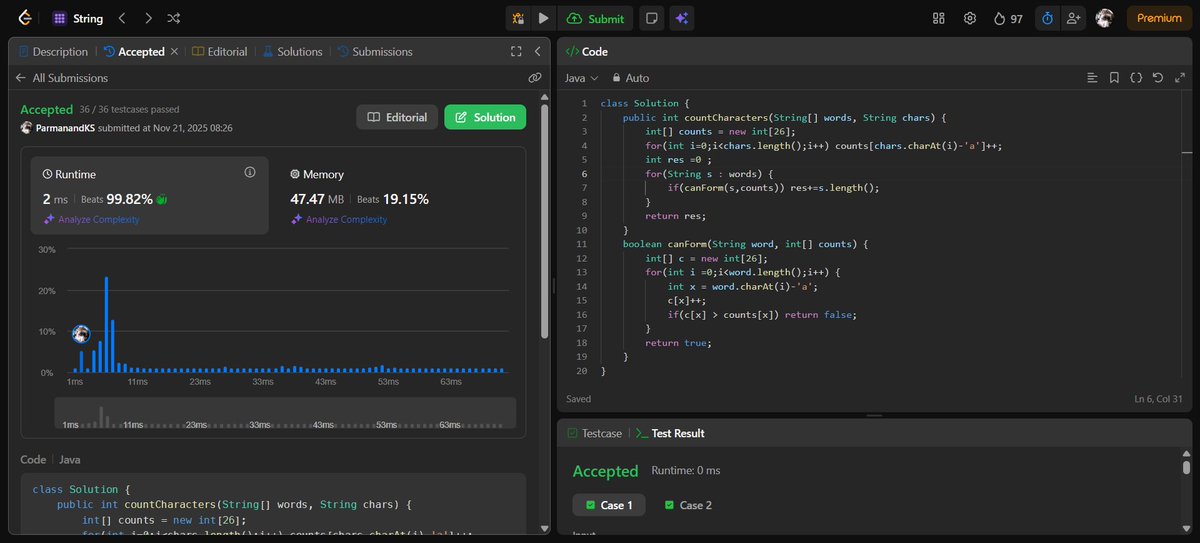Open the notes sticky-note icon
This screenshot has width=1200, height=543.
click(651, 18)
